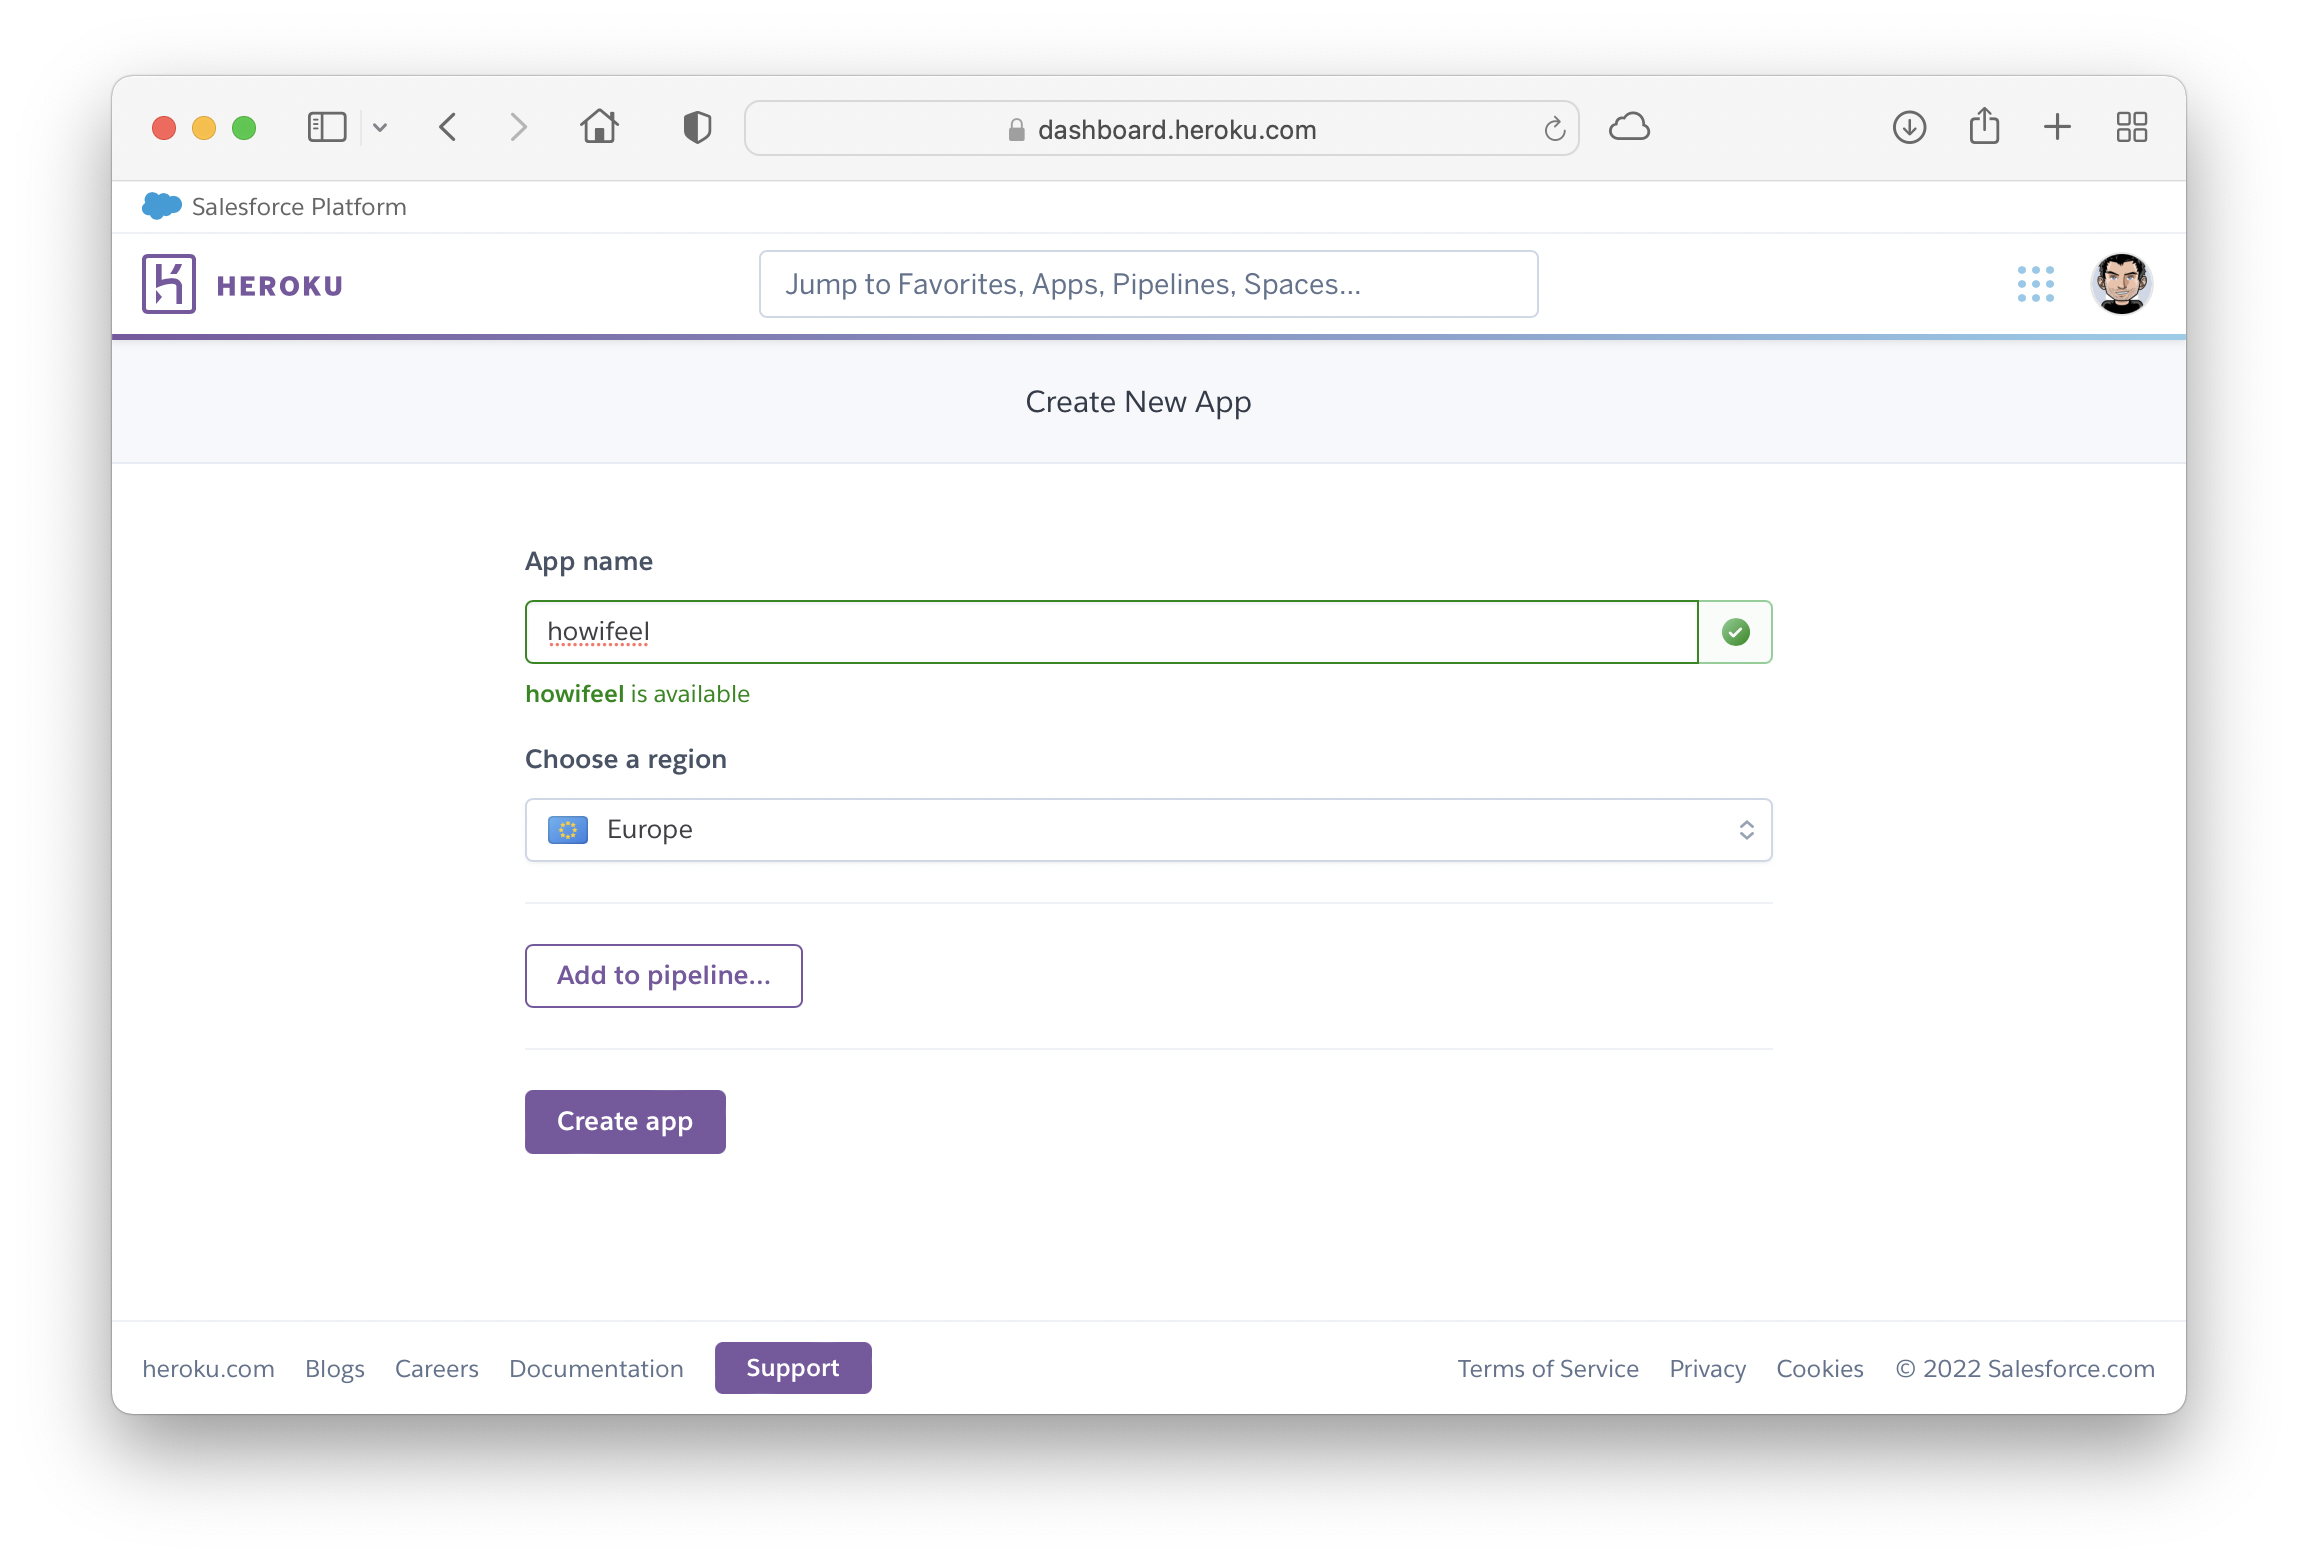Reload the page in address bar
The height and width of the screenshot is (1562, 2298).
[1554, 129]
